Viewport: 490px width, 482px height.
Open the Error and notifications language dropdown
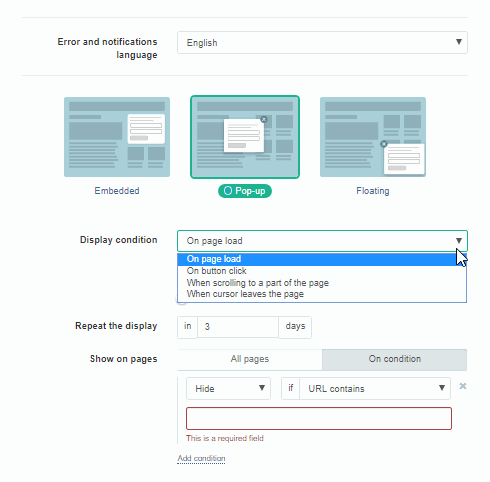[x=322, y=42]
